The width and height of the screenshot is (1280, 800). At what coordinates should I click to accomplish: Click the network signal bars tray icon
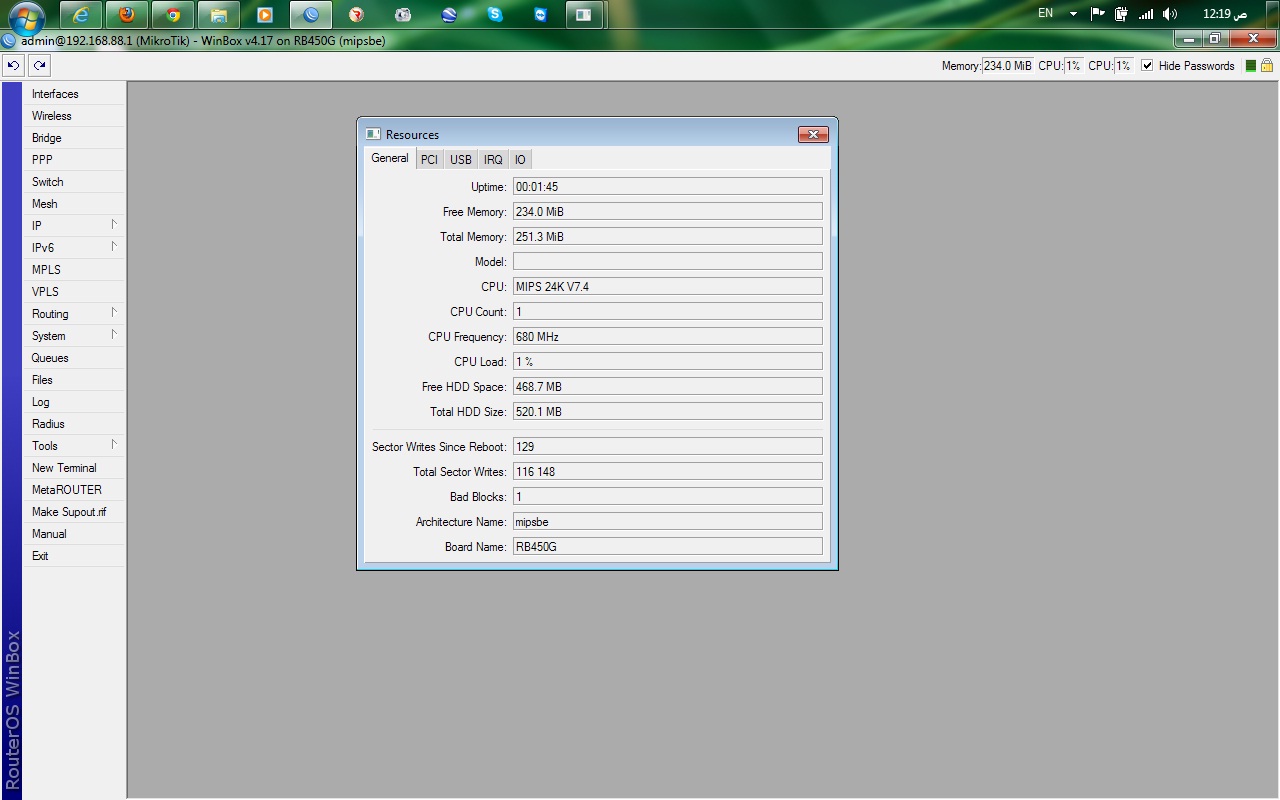(1146, 14)
